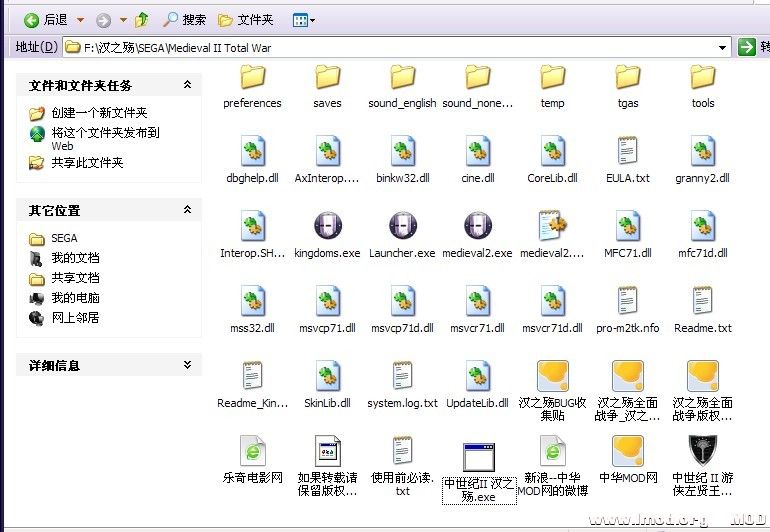Select system.log.txt file
The width and height of the screenshot is (770, 532).
tap(403, 386)
